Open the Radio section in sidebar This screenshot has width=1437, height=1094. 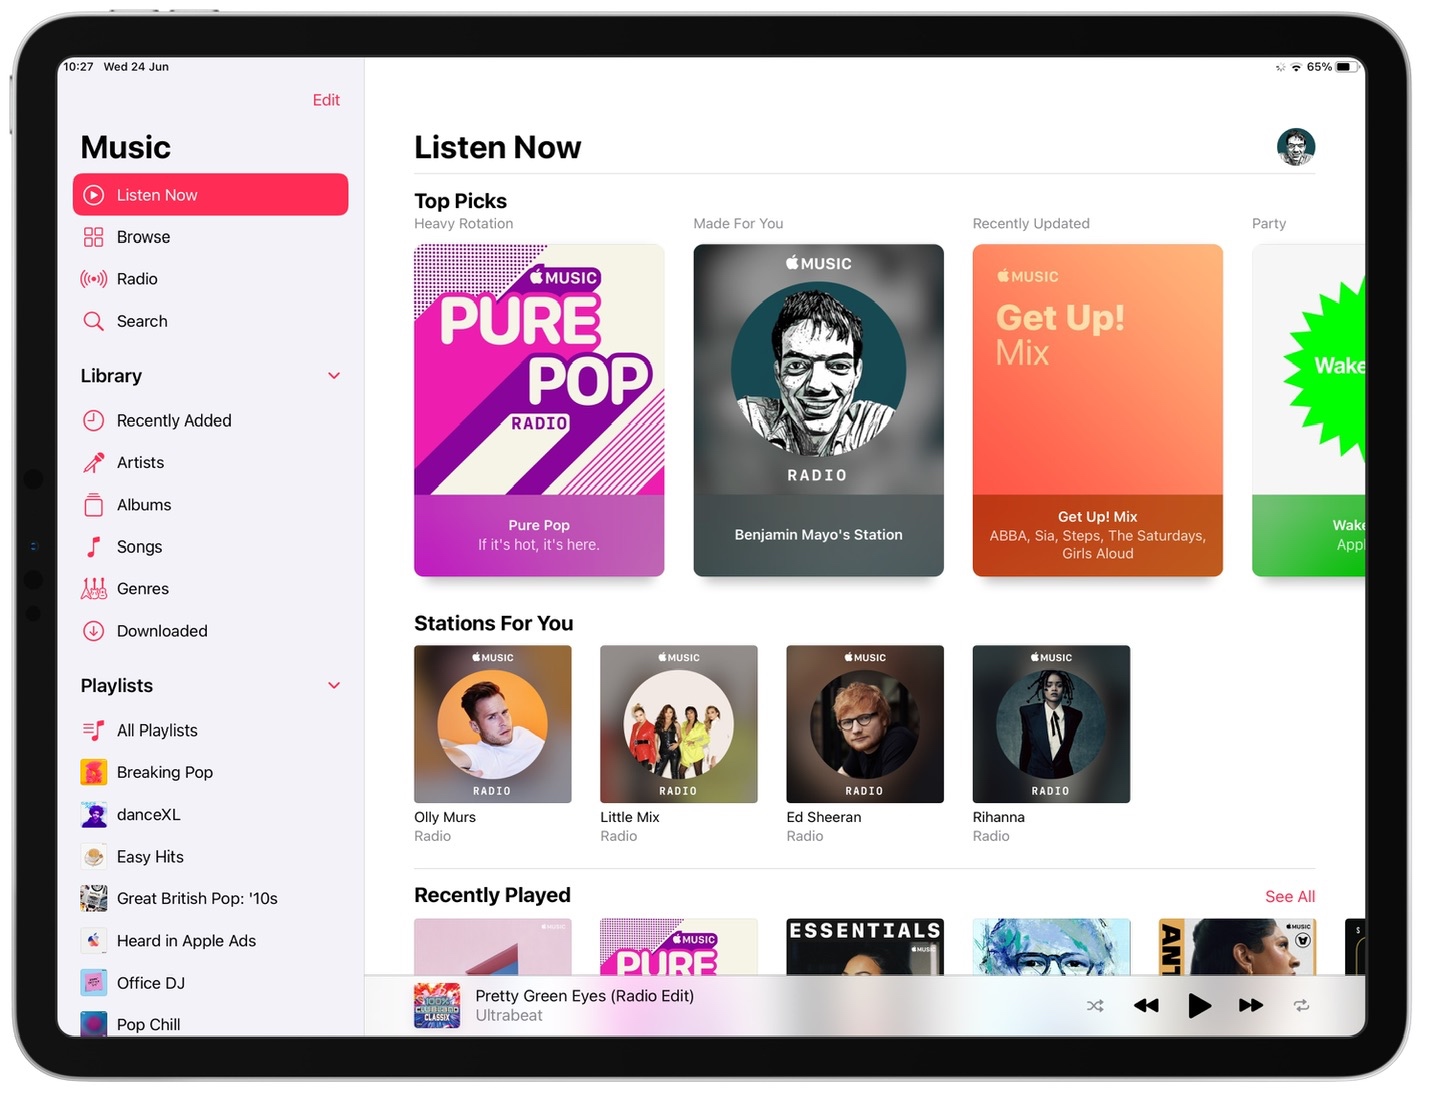click(138, 278)
